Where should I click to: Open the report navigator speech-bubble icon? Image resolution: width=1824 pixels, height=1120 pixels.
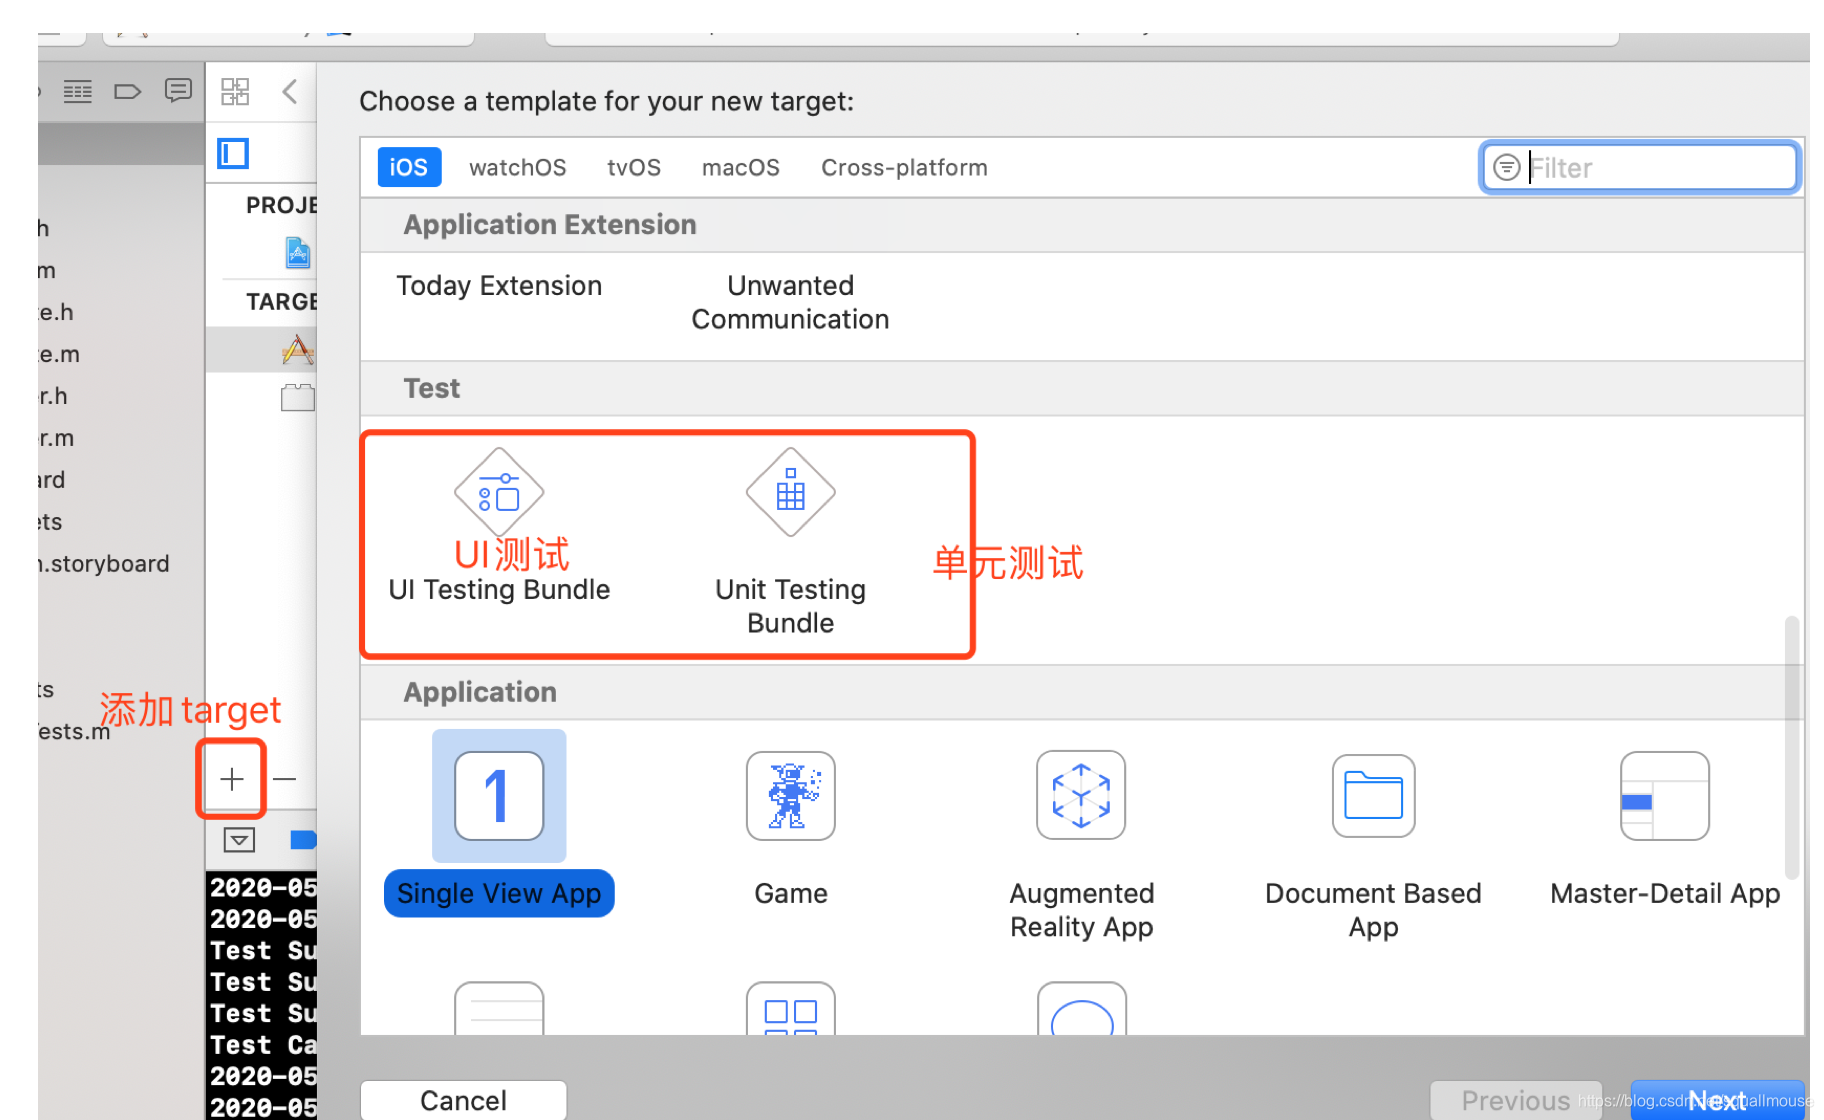coord(178,91)
